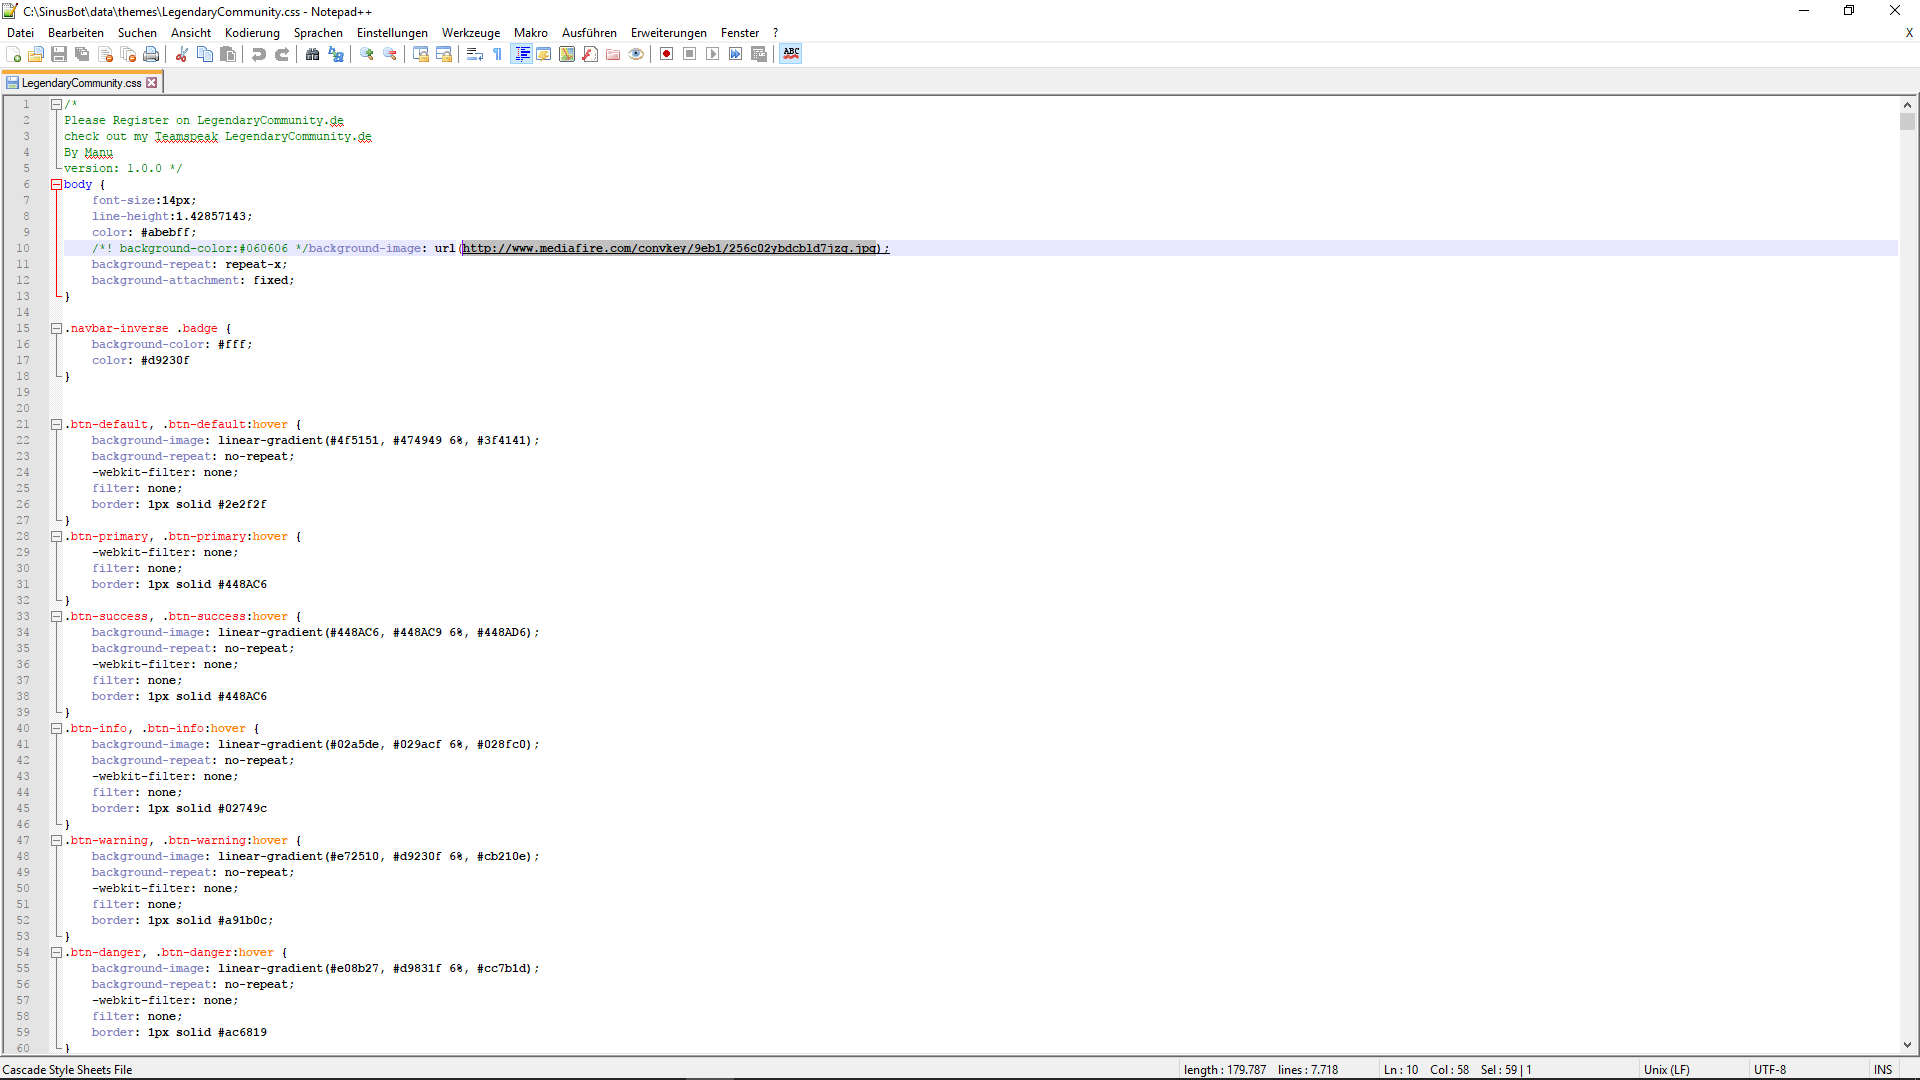Collapse the body block fold marker
The width and height of the screenshot is (1920, 1080).
(57, 184)
